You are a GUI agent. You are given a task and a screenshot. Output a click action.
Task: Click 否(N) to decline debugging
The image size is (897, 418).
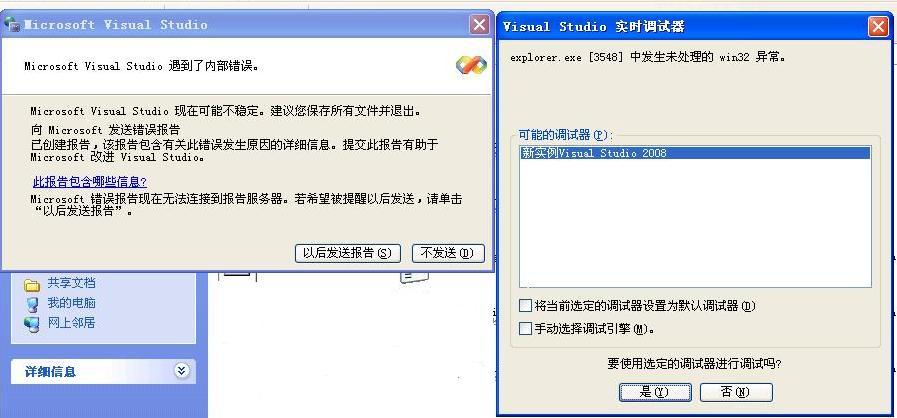click(x=736, y=392)
